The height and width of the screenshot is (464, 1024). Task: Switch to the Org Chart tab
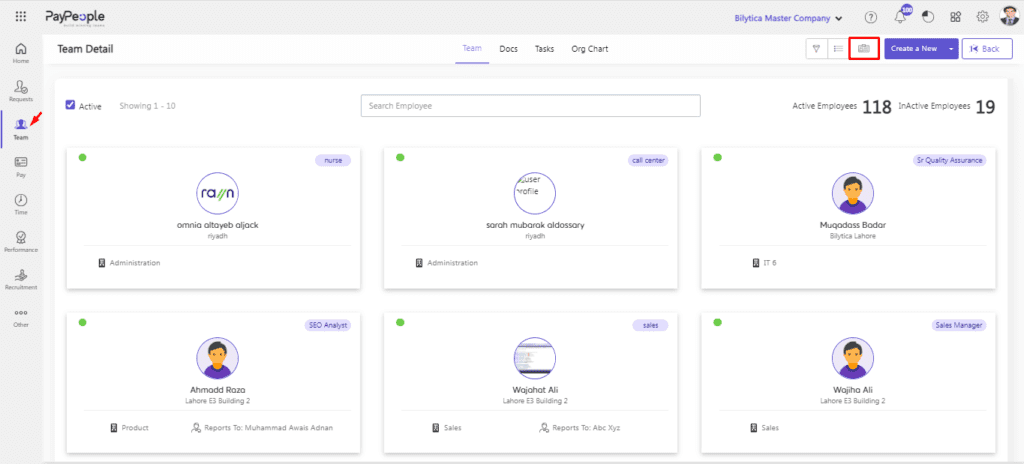coord(589,49)
